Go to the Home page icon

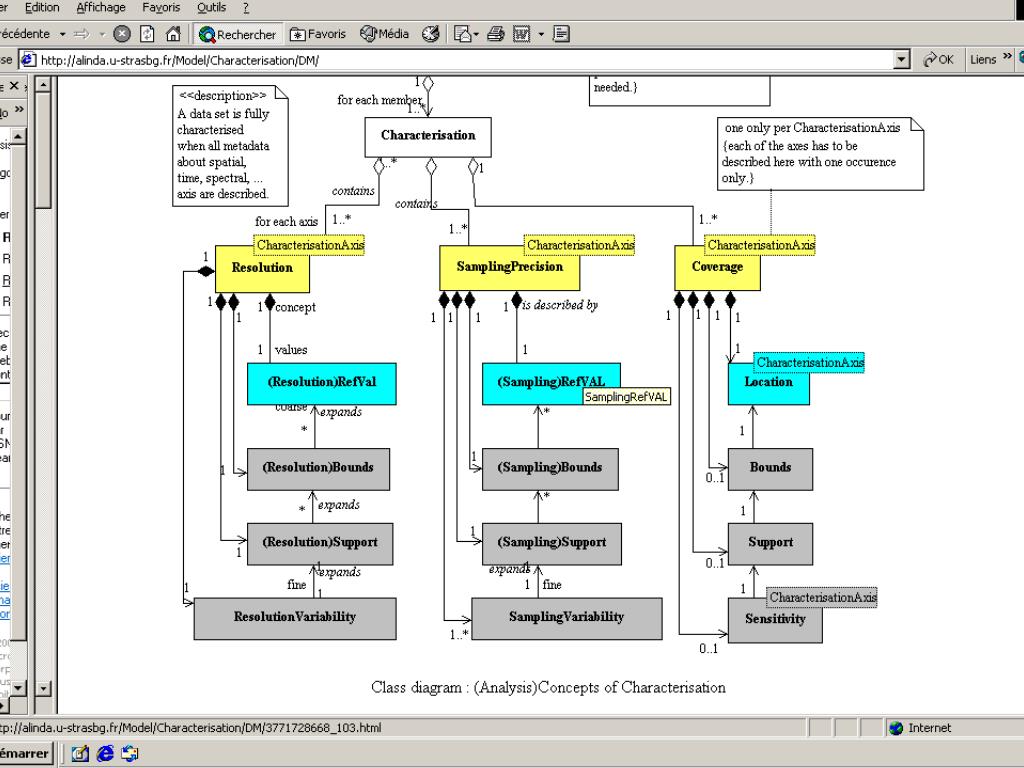click(172, 34)
